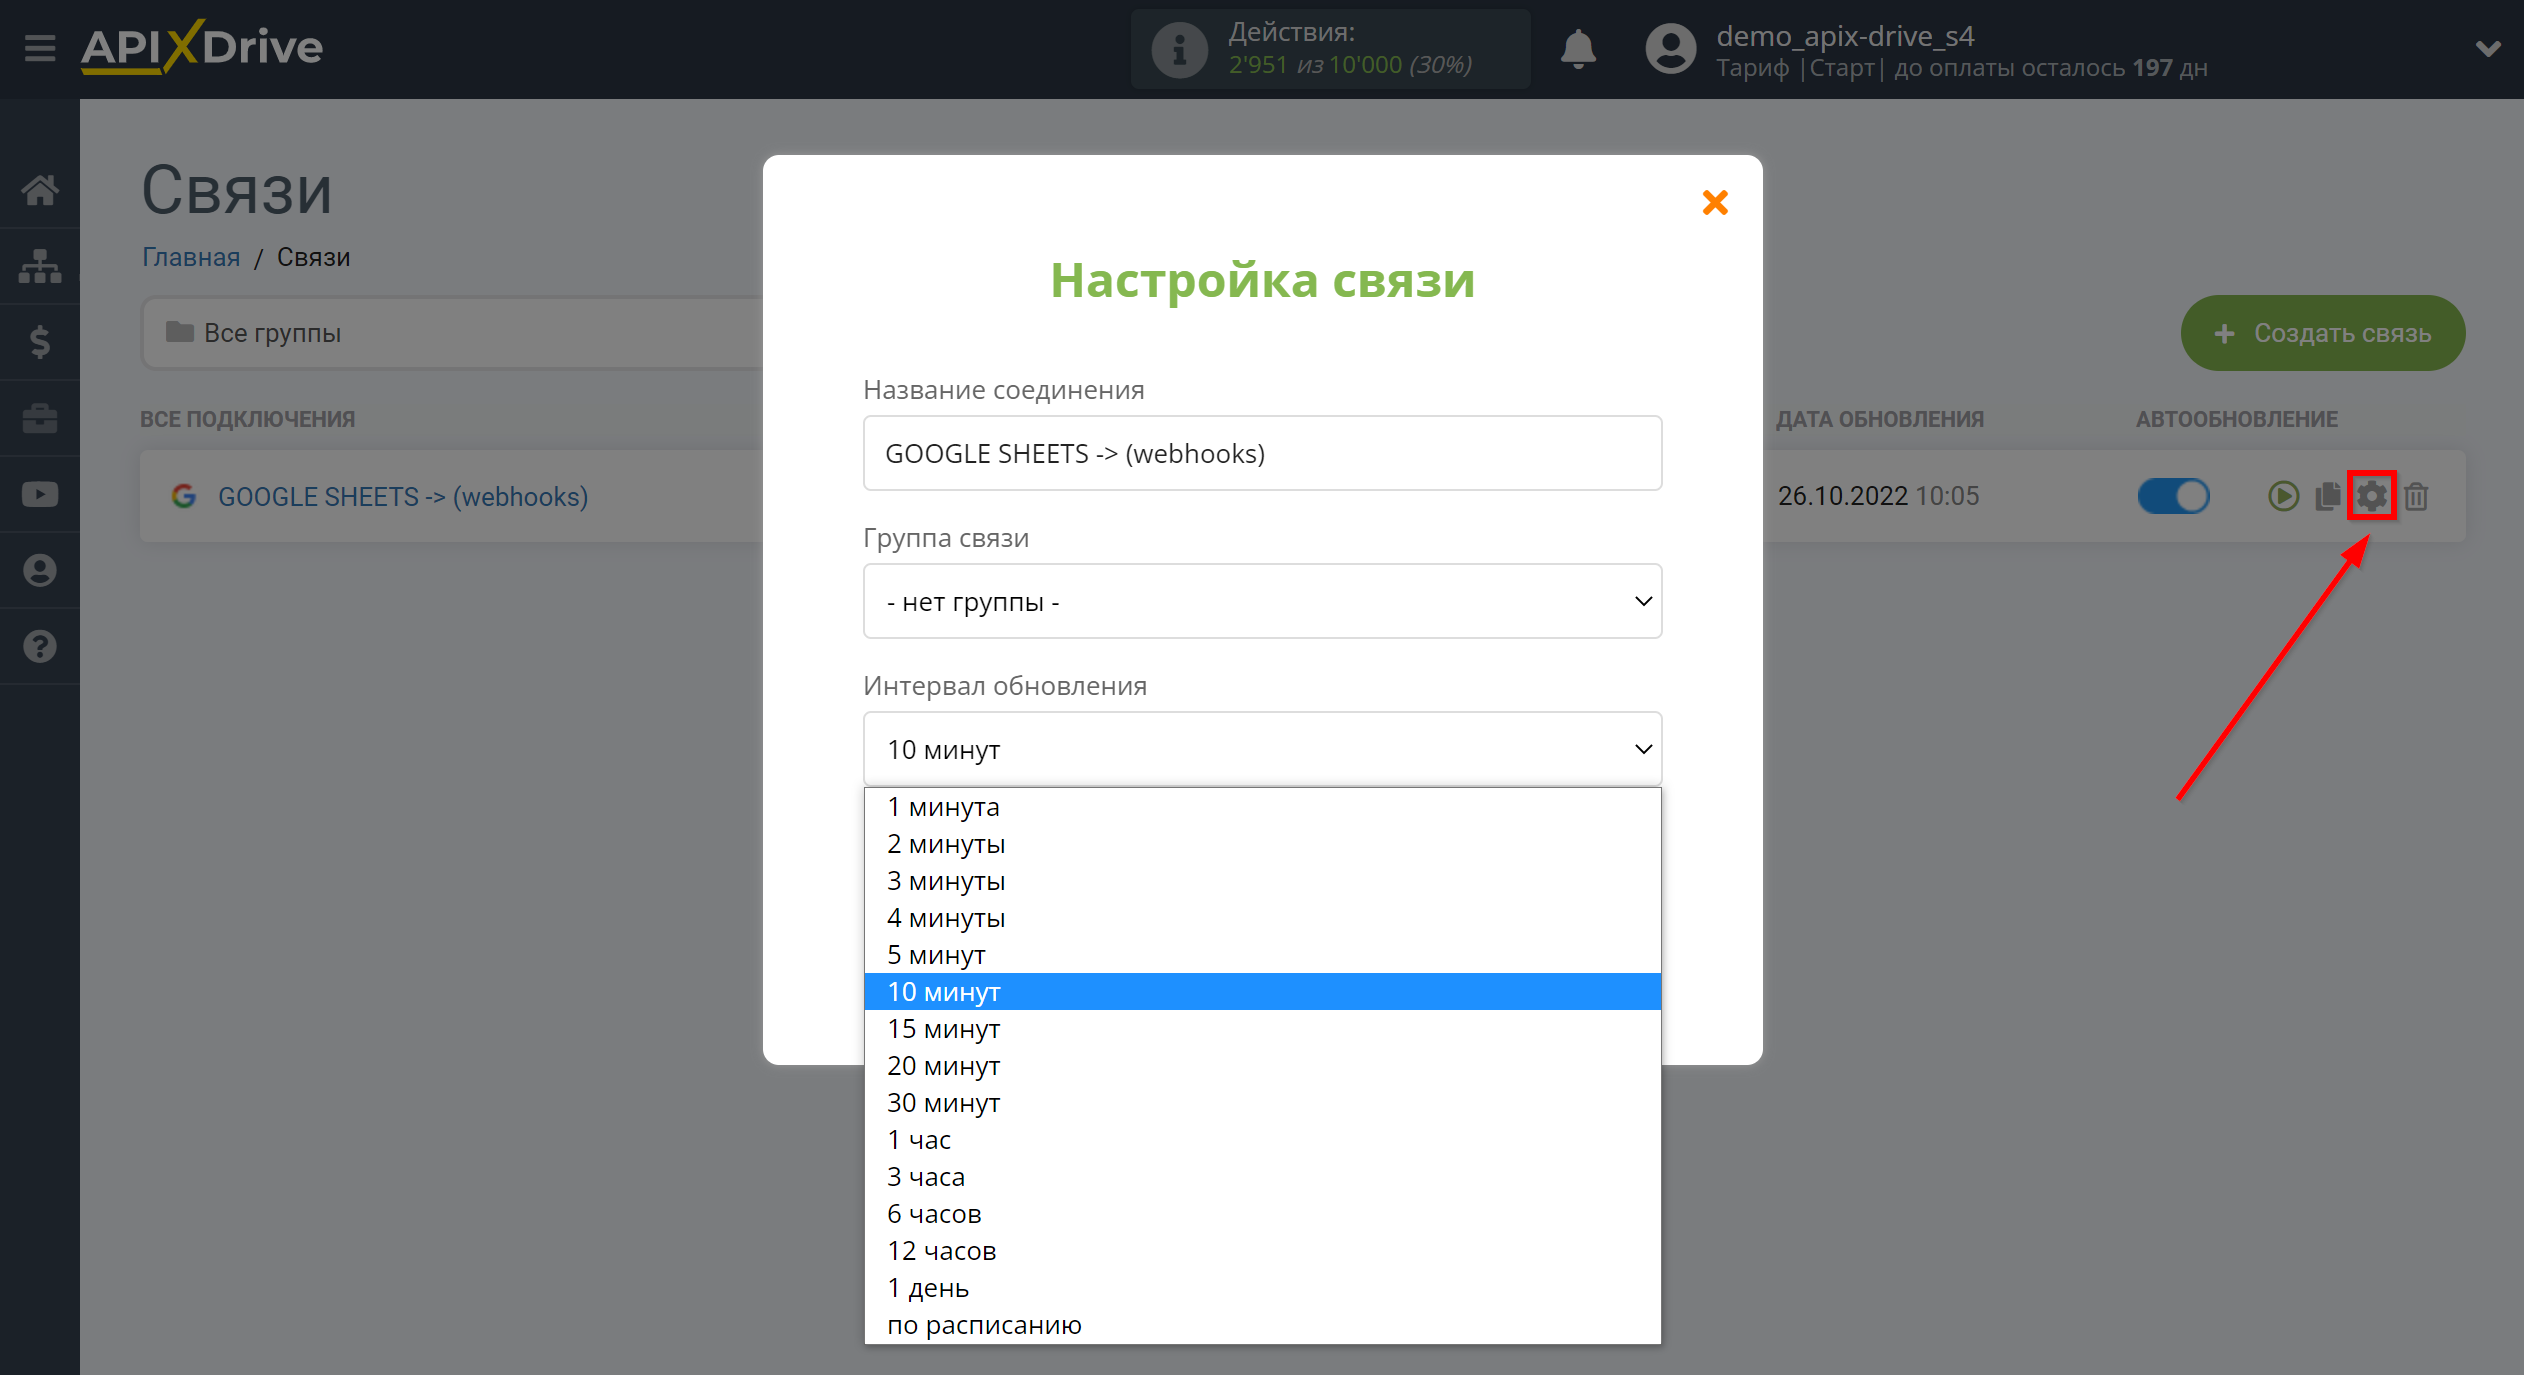The height and width of the screenshot is (1375, 2524).
Task: Select 10 минут highlighted option
Action: tap(1262, 992)
